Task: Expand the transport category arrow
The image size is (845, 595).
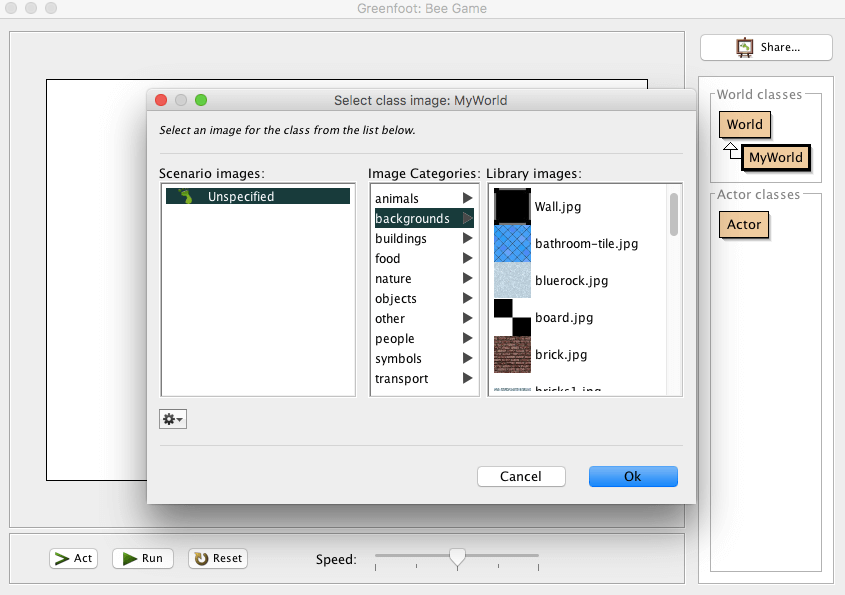Action: tap(466, 379)
